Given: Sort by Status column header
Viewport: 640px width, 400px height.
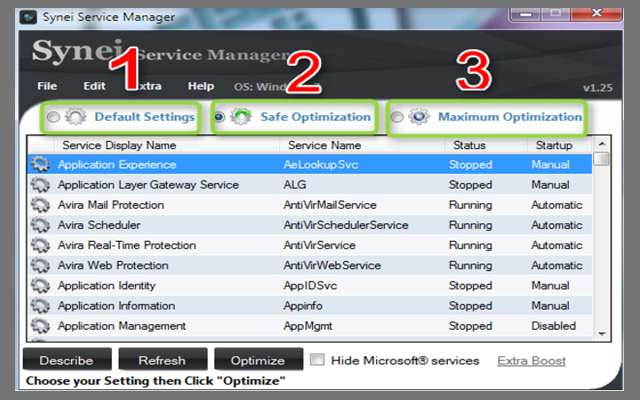Looking at the screenshot, I should pos(469,145).
